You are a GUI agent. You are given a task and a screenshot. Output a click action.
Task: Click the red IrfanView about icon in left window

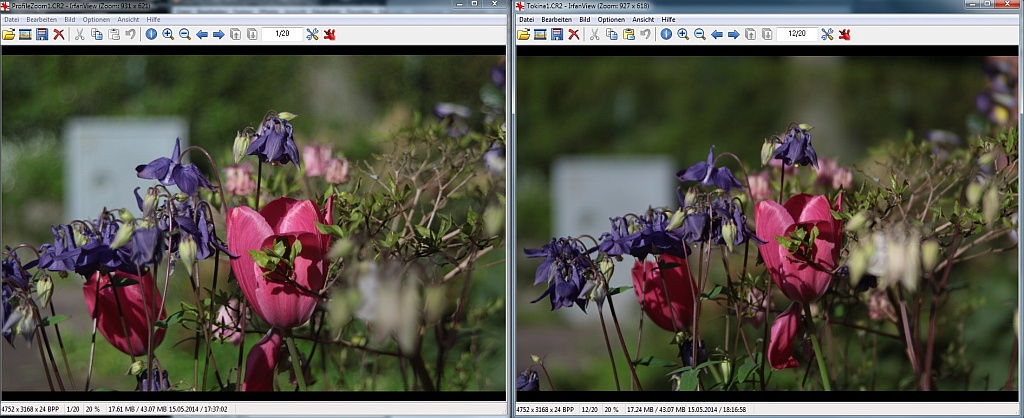[x=329, y=34]
